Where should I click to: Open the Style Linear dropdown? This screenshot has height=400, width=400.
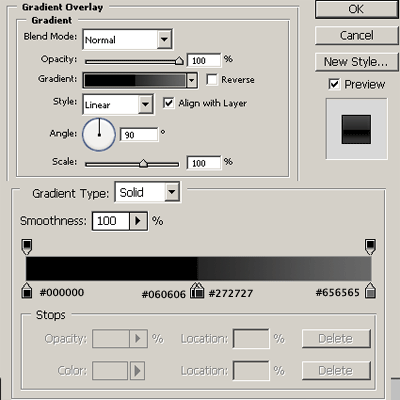(118, 105)
